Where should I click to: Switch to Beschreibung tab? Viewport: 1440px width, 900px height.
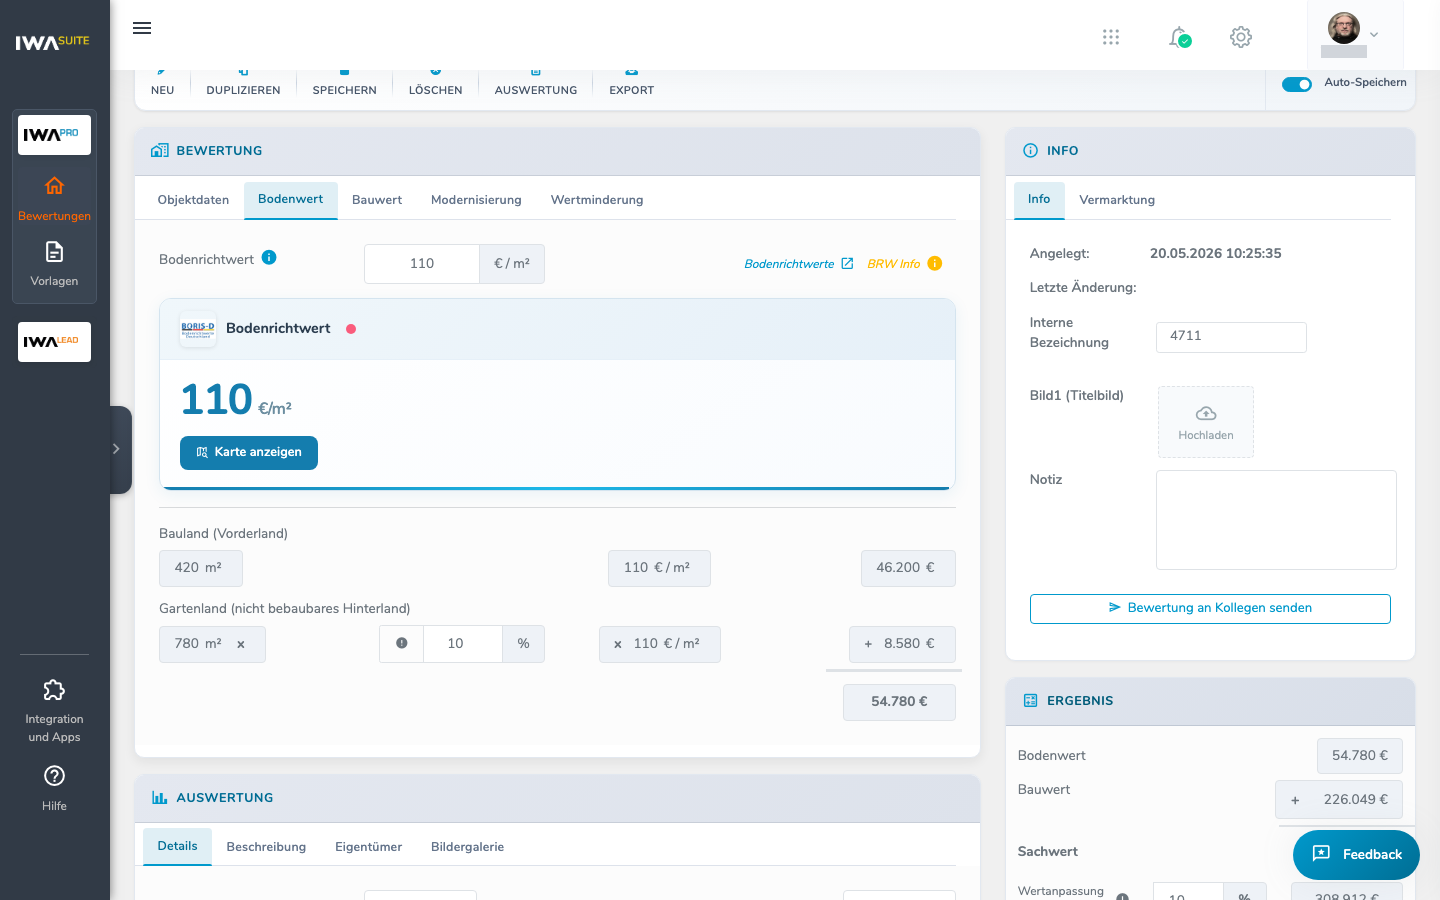pos(266,847)
